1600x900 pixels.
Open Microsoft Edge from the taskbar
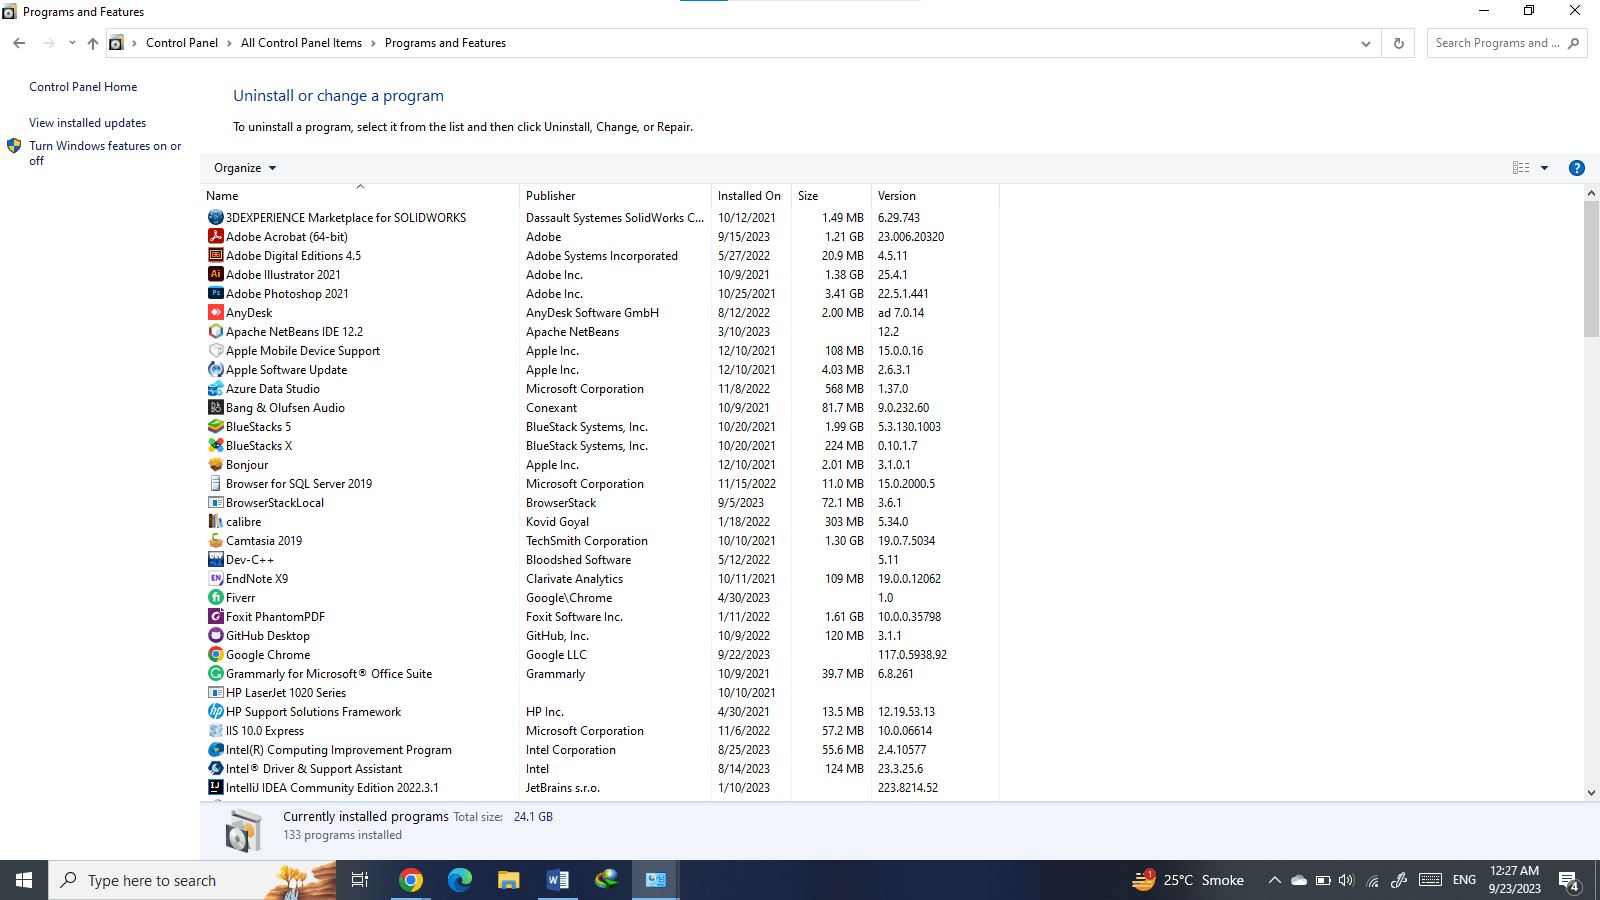point(460,880)
